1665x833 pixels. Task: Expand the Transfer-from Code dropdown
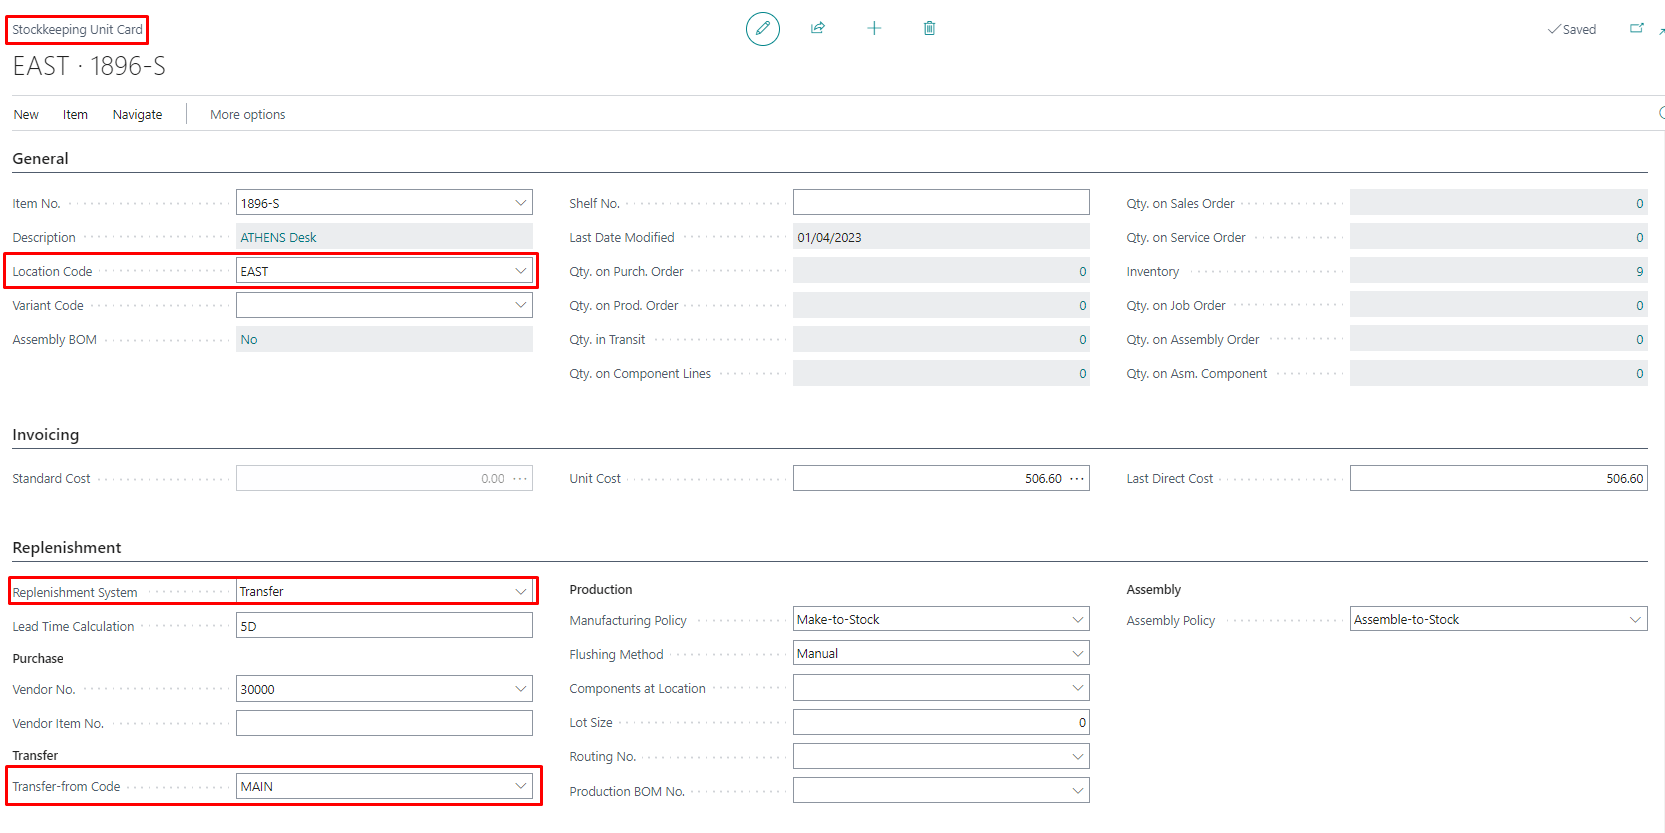pos(521,786)
